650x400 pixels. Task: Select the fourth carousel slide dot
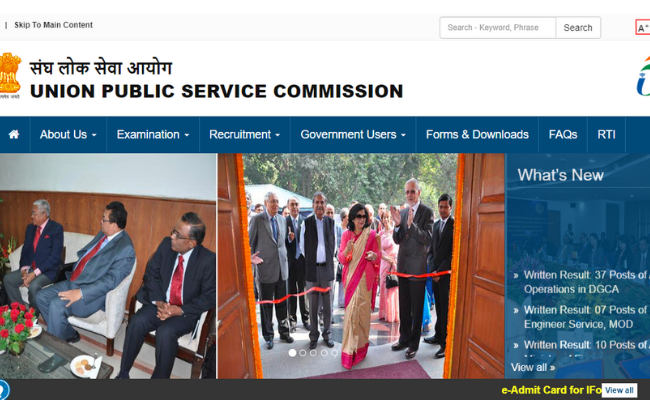(x=324, y=353)
